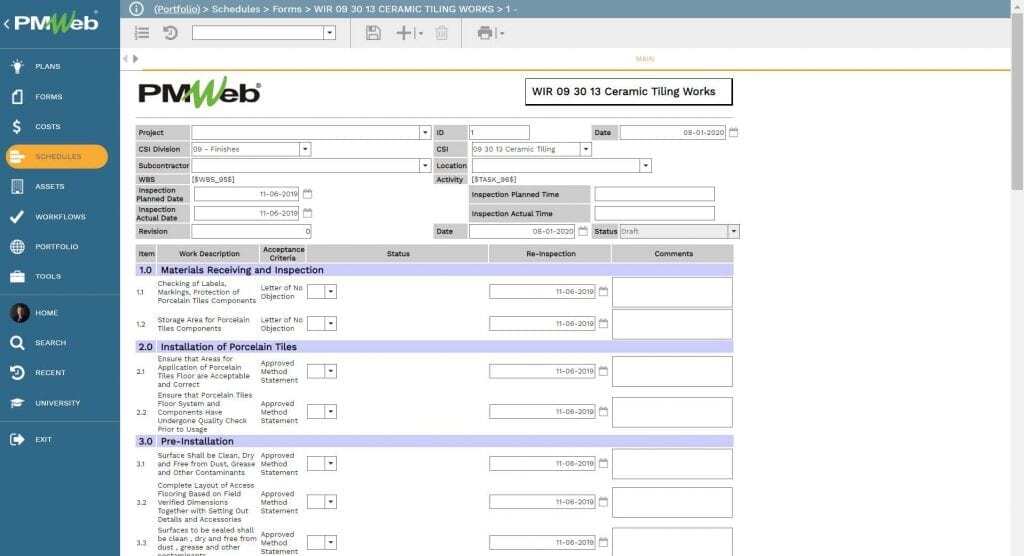Viewport: 1024px width, 556px height.
Task: Open calendar beside Date next to Status
Action: (x=583, y=231)
